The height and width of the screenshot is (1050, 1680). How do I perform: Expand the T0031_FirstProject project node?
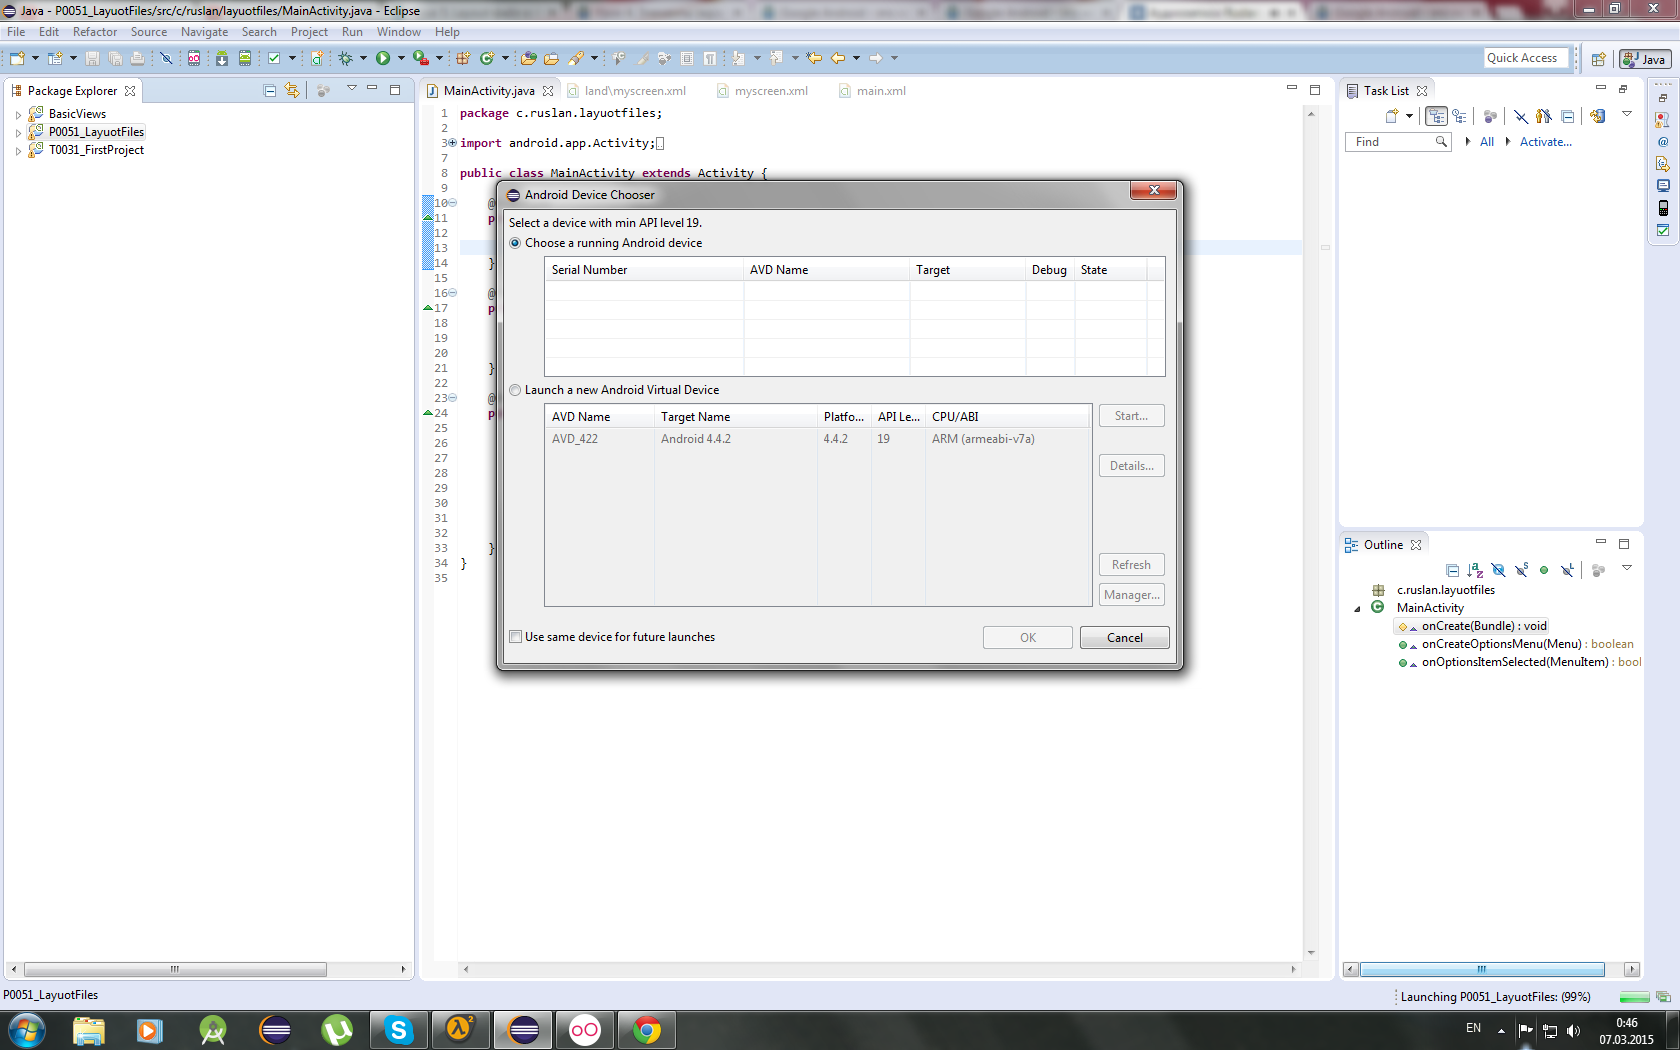click(18, 151)
